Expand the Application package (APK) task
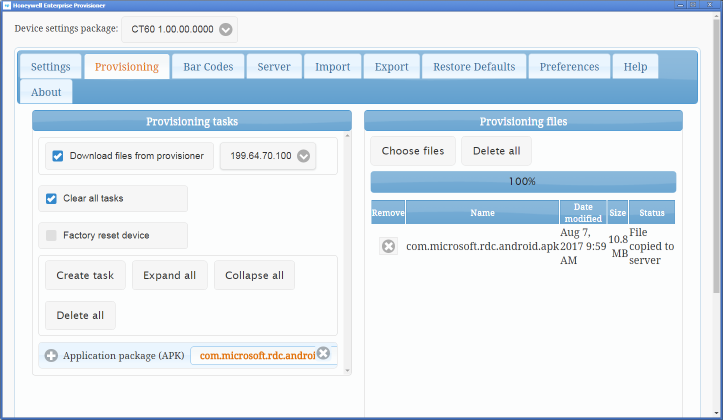Image resolution: width=723 pixels, height=420 pixels. click(51, 355)
